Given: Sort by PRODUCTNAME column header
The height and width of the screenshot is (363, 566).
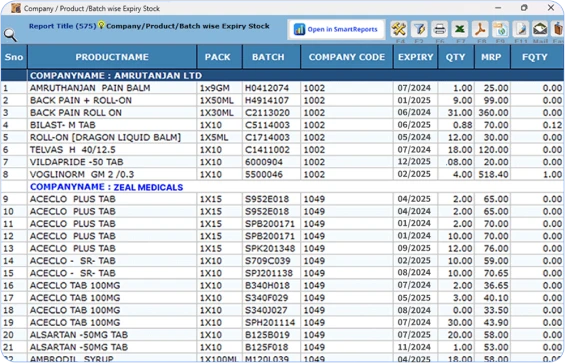Looking at the screenshot, I should (x=112, y=57).
